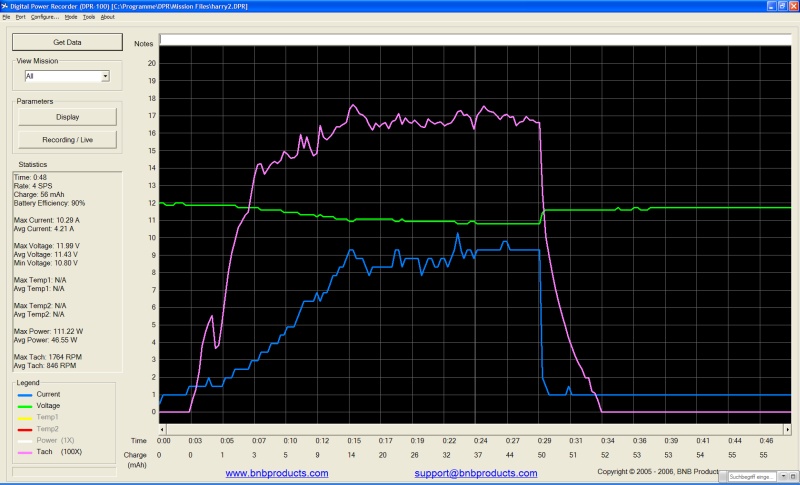The image size is (800, 485).
Task: Click the Digital Power Recorder title bar icon
Action: coord(5,6)
